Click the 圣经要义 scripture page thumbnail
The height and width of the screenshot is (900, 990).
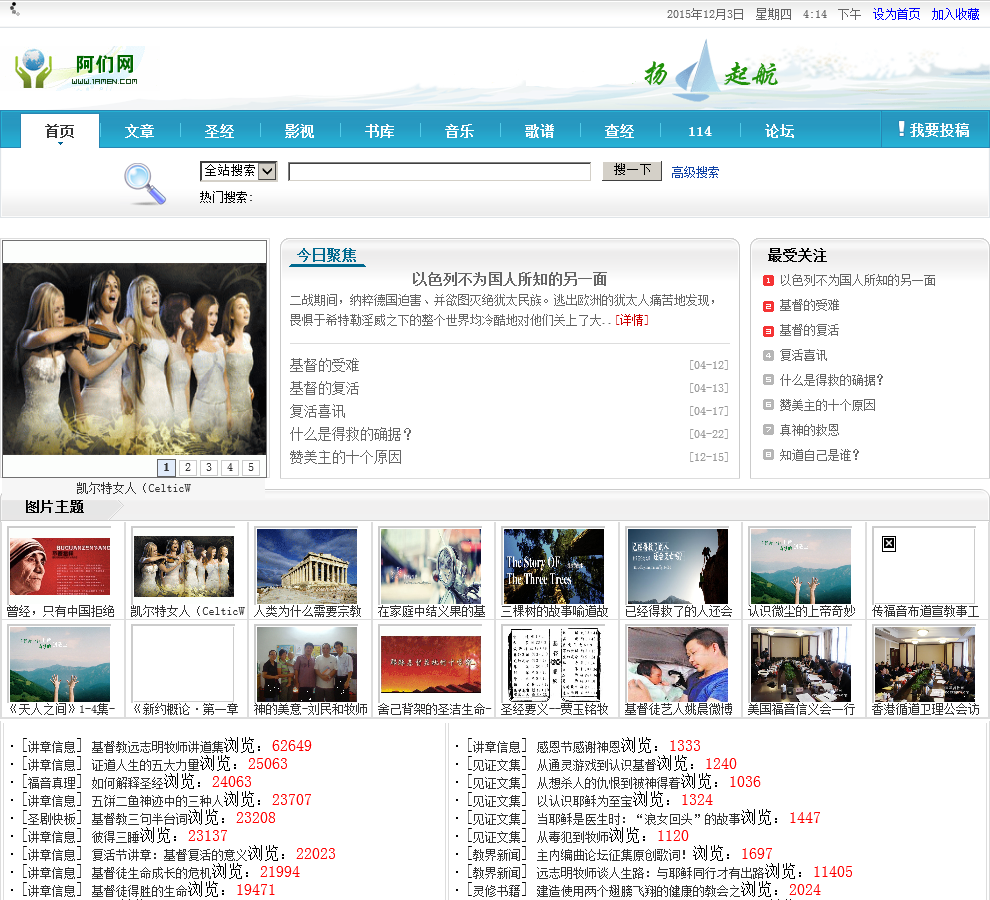(554, 664)
